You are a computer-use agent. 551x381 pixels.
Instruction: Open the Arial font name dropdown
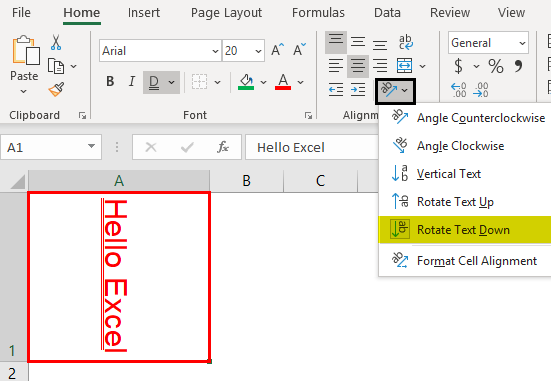click(x=215, y=51)
